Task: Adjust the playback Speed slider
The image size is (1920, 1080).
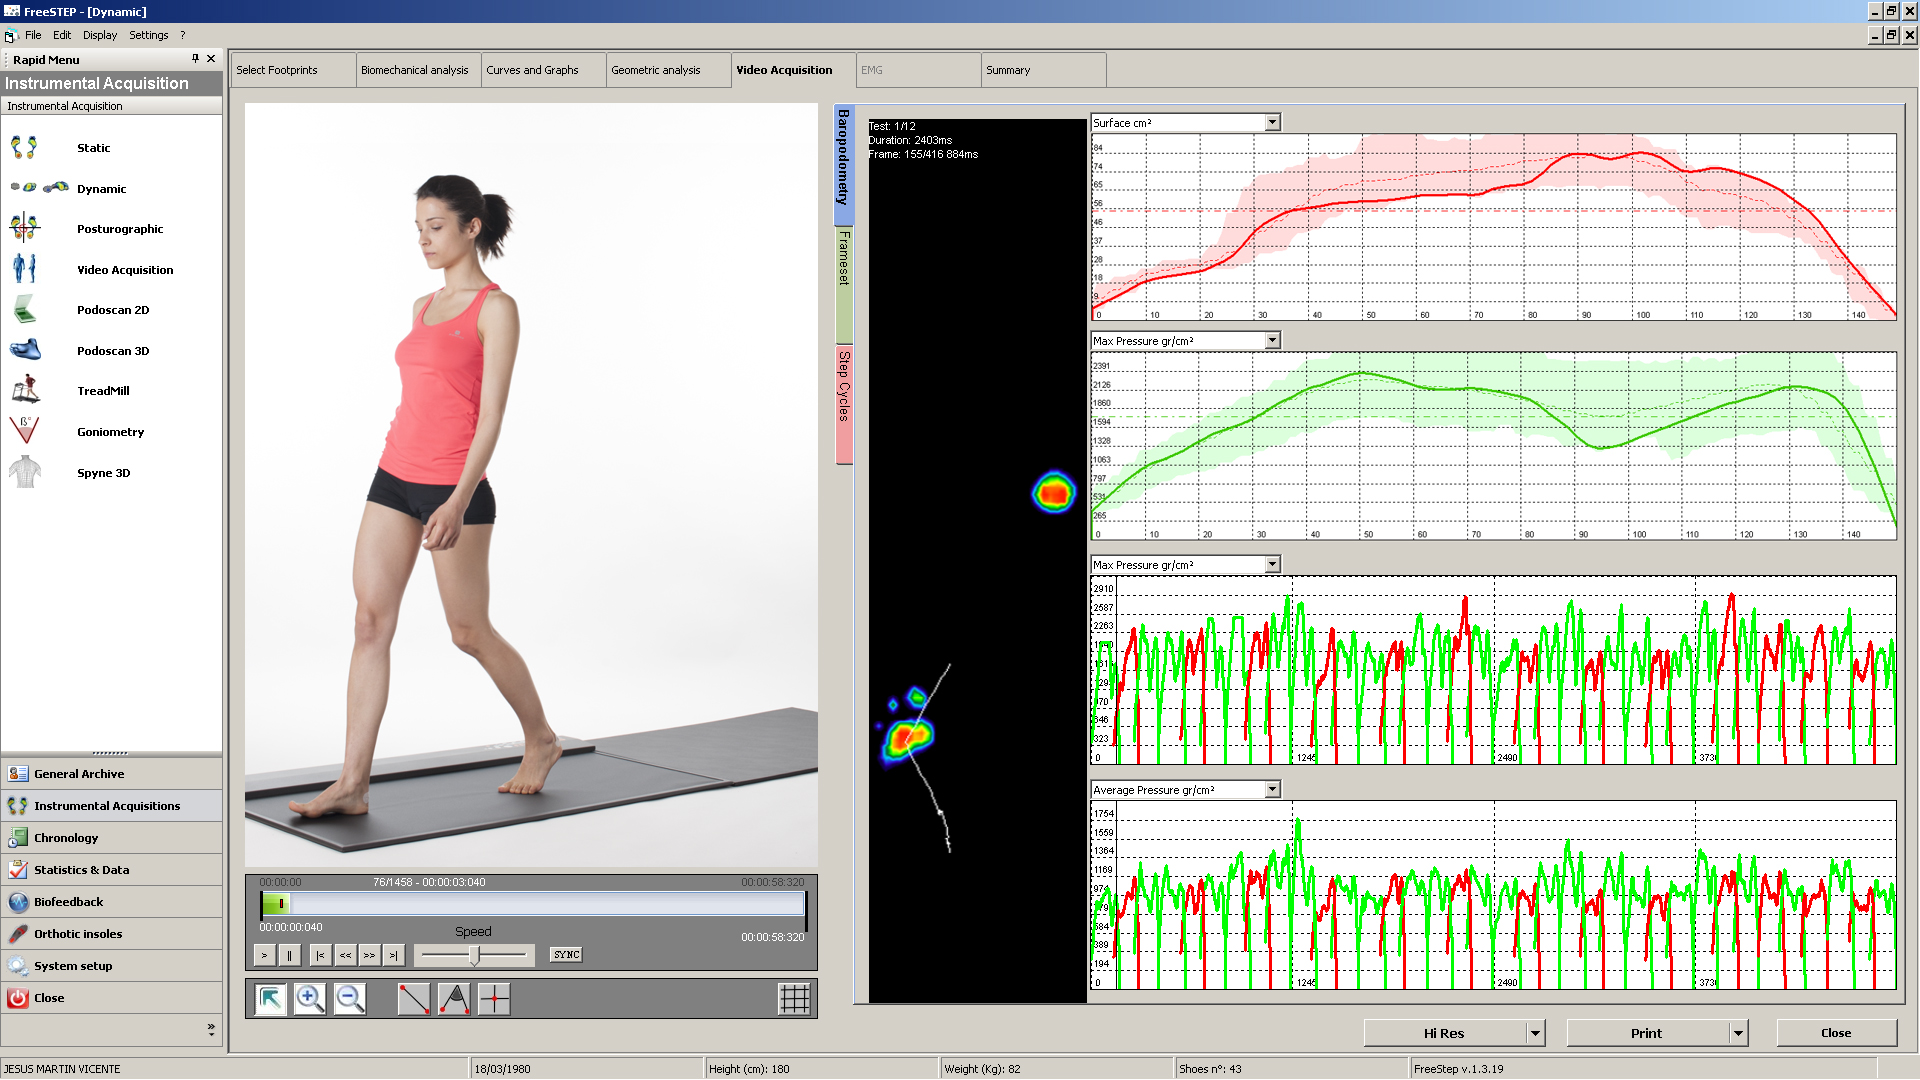Action: click(x=474, y=955)
